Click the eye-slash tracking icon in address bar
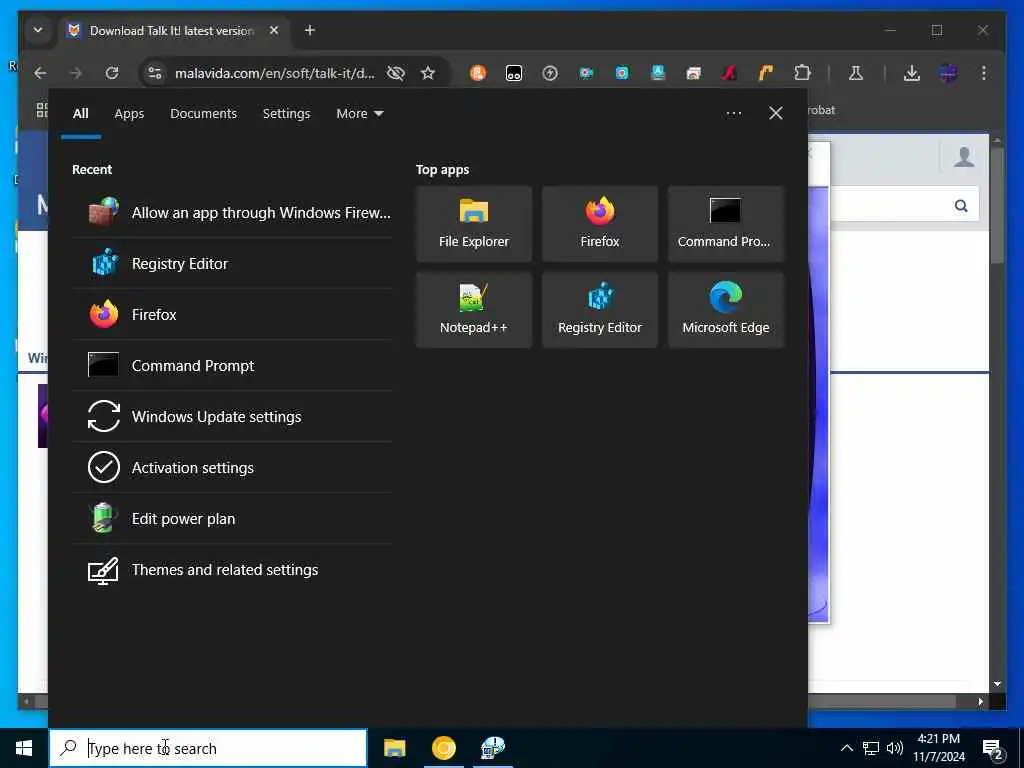The width and height of the screenshot is (1024, 768). pyautogui.click(x=396, y=73)
